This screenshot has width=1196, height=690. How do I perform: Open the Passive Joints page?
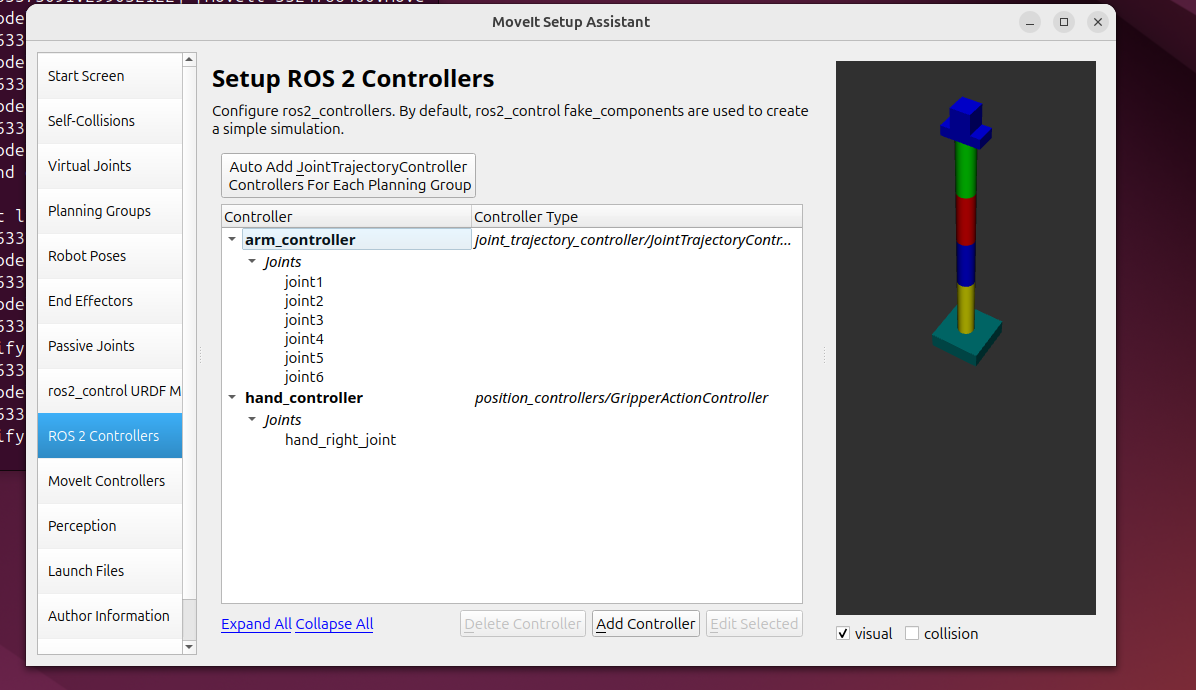(110, 345)
